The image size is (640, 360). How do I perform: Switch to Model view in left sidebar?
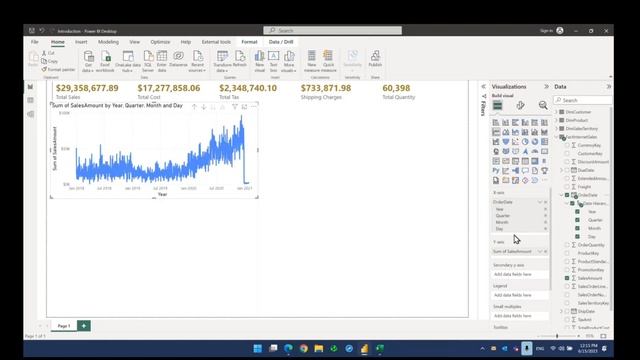pos(31,114)
